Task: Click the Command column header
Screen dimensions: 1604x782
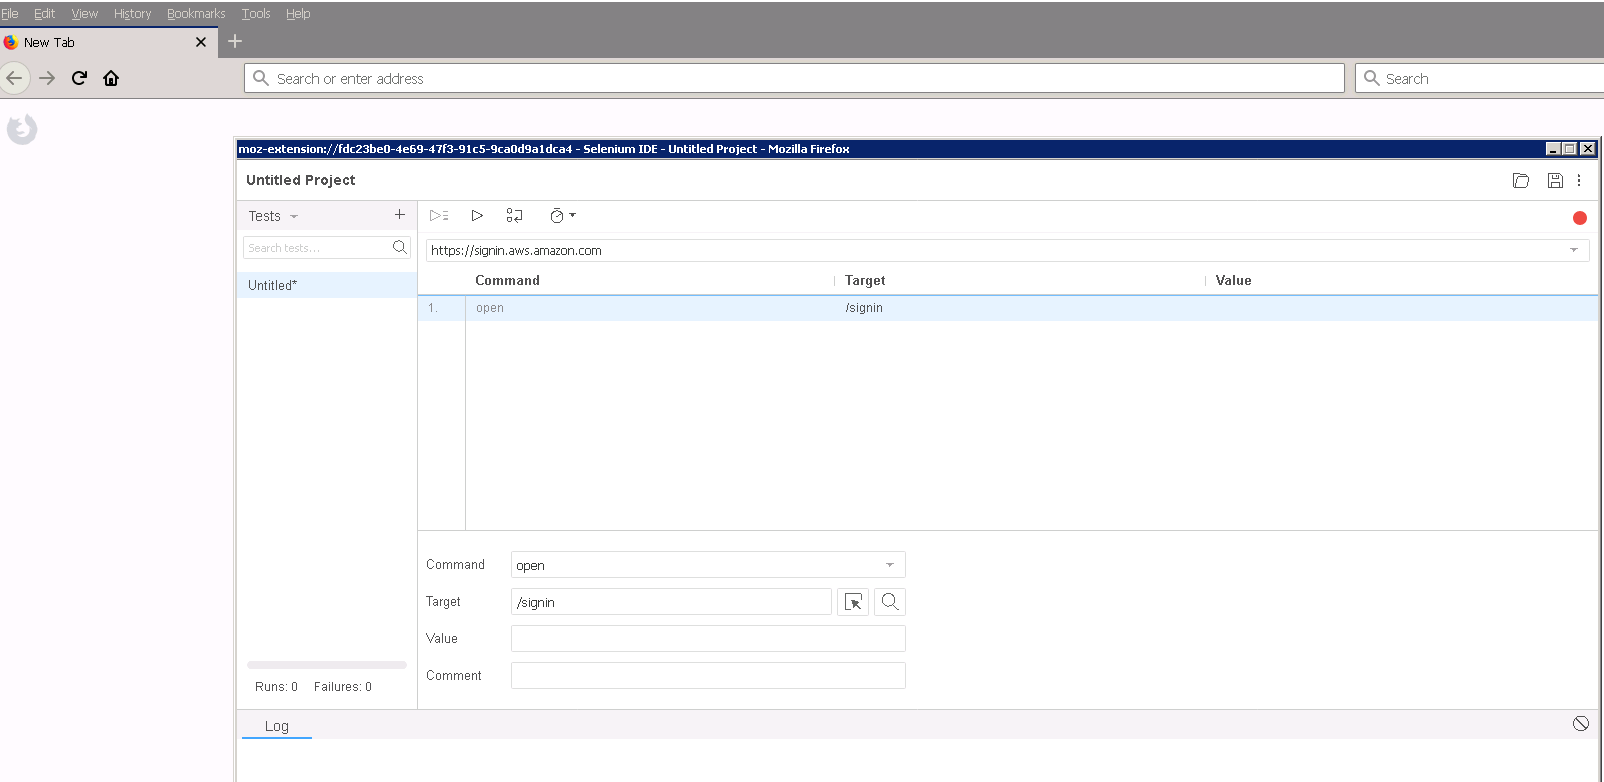Action: 507,281
